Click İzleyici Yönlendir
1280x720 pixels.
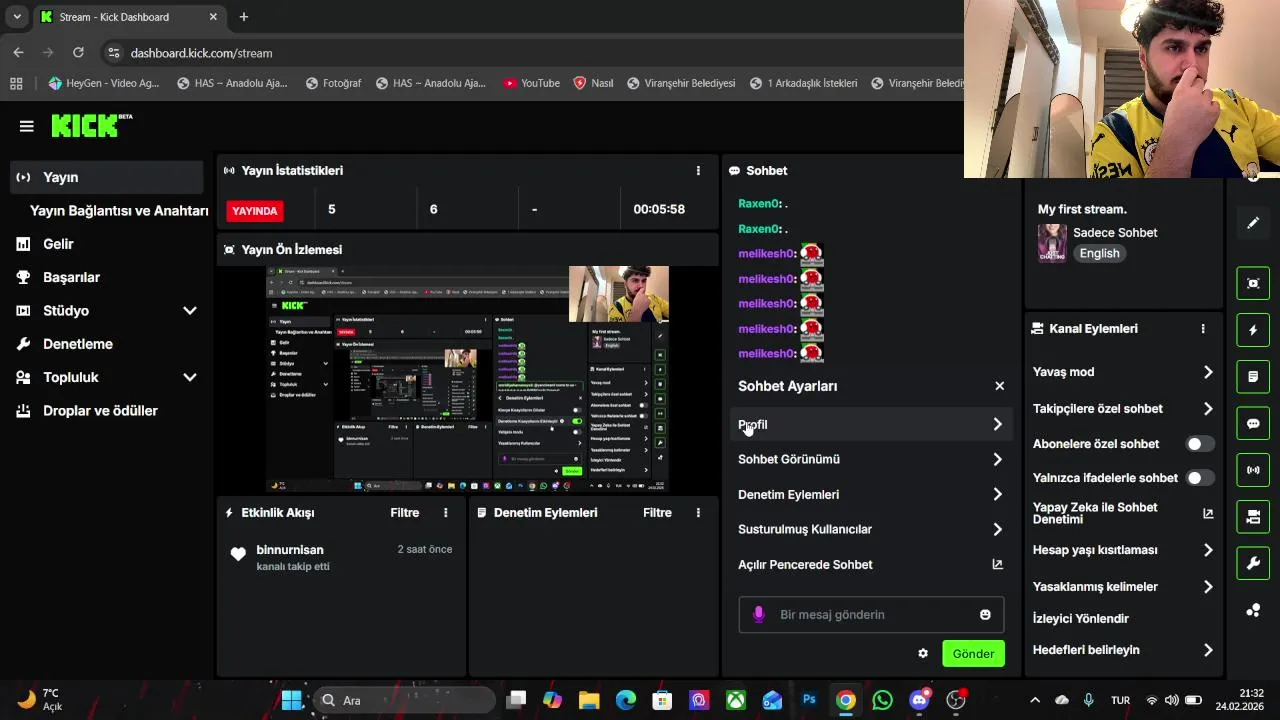click(x=1081, y=619)
